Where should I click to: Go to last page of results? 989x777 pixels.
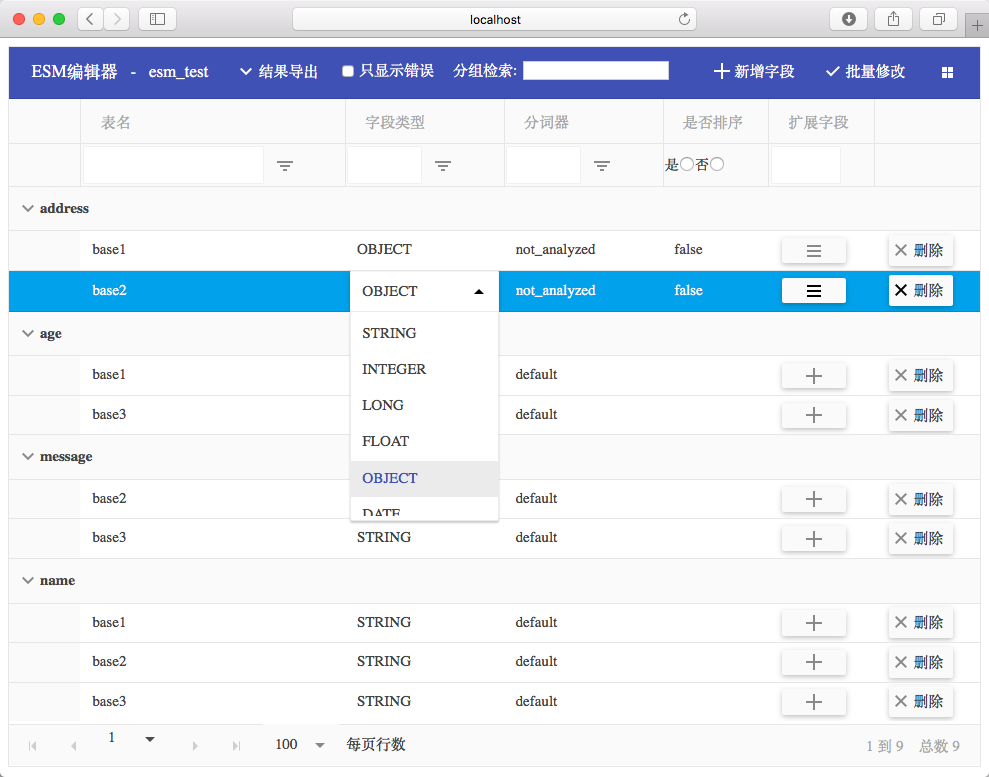(237, 745)
